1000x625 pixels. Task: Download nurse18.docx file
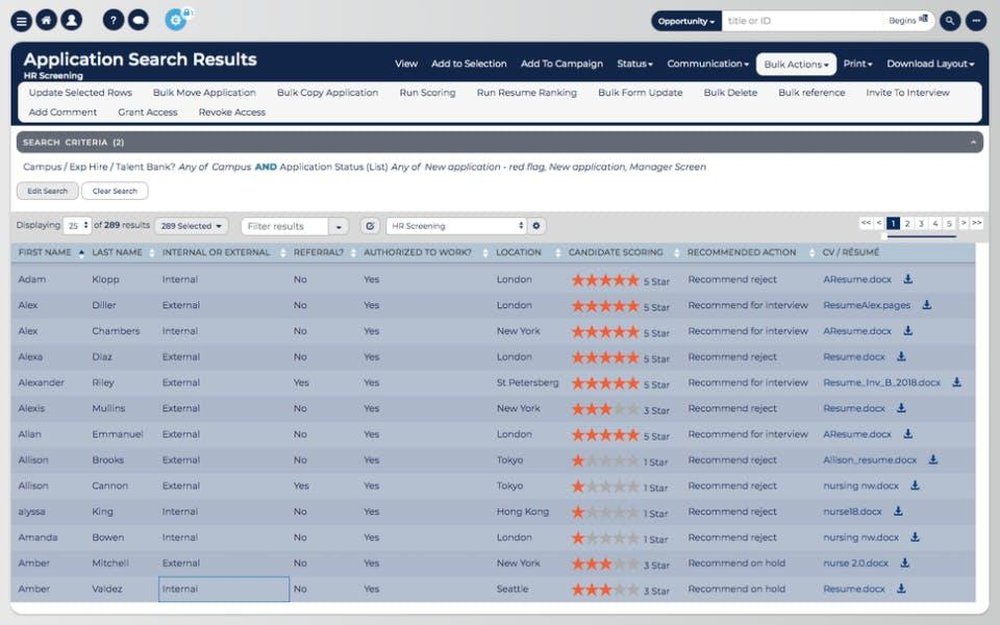898,511
